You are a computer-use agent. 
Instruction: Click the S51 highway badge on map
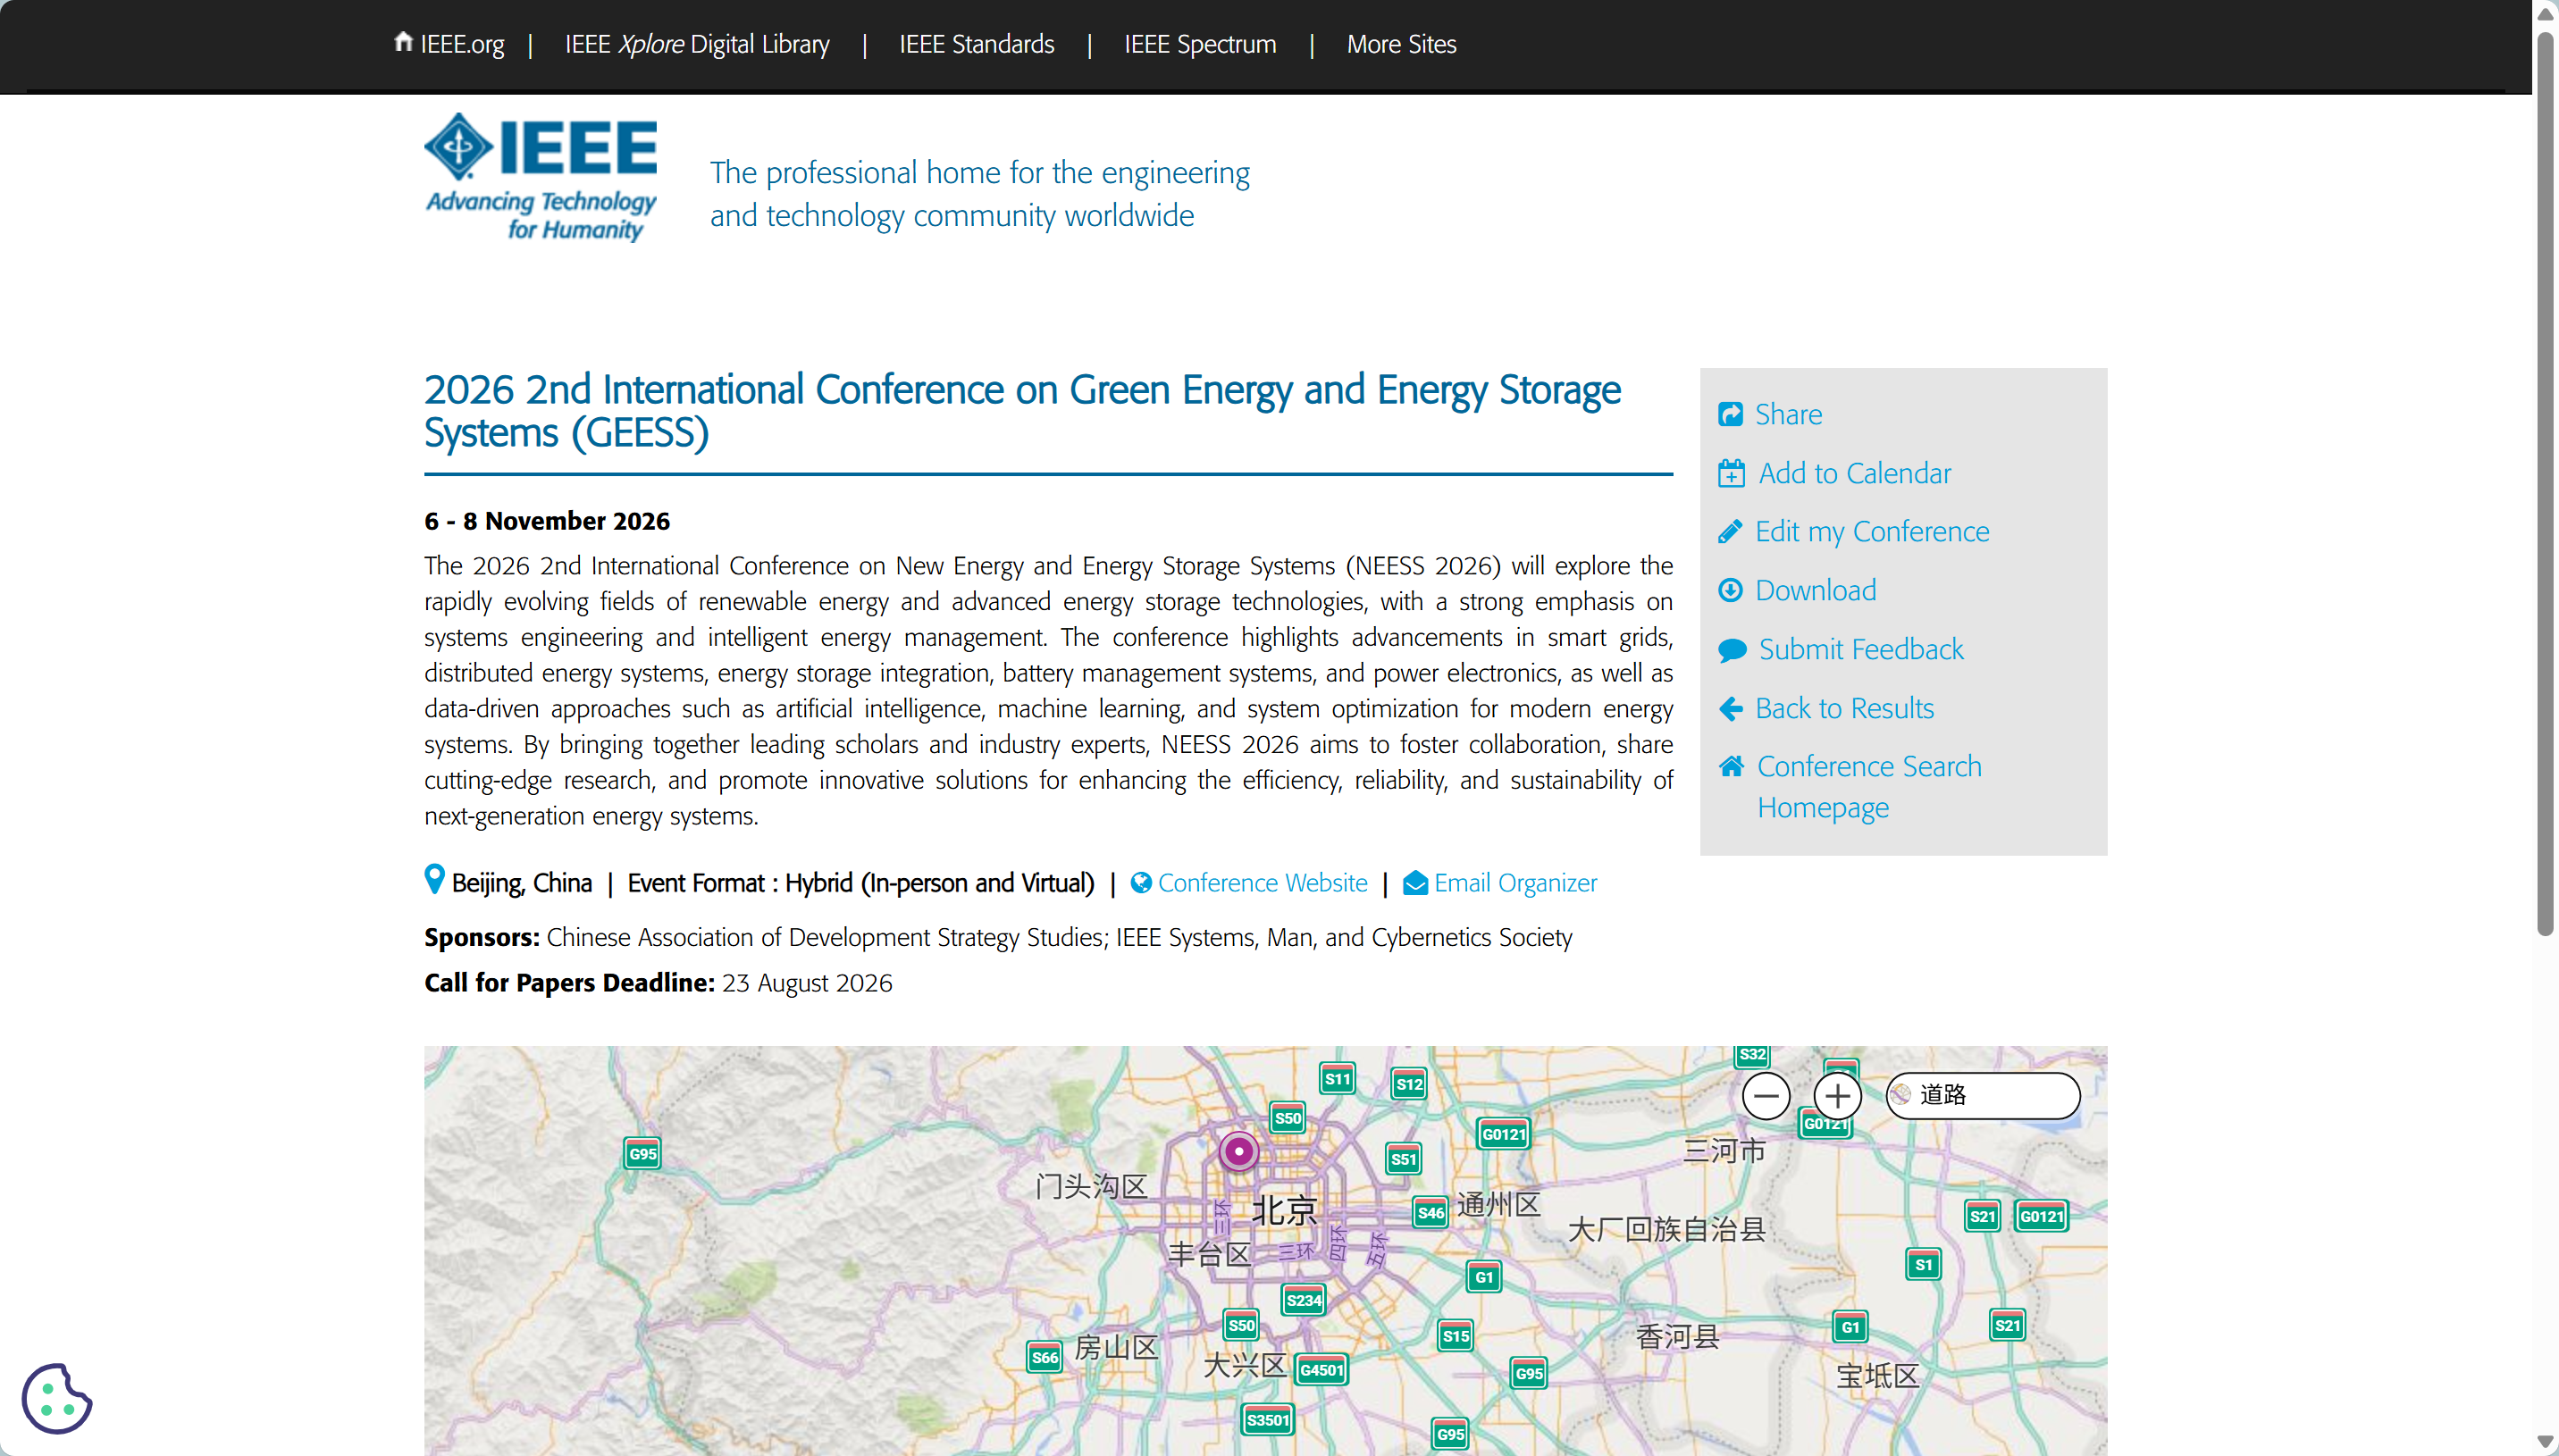click(1403, 1159)
